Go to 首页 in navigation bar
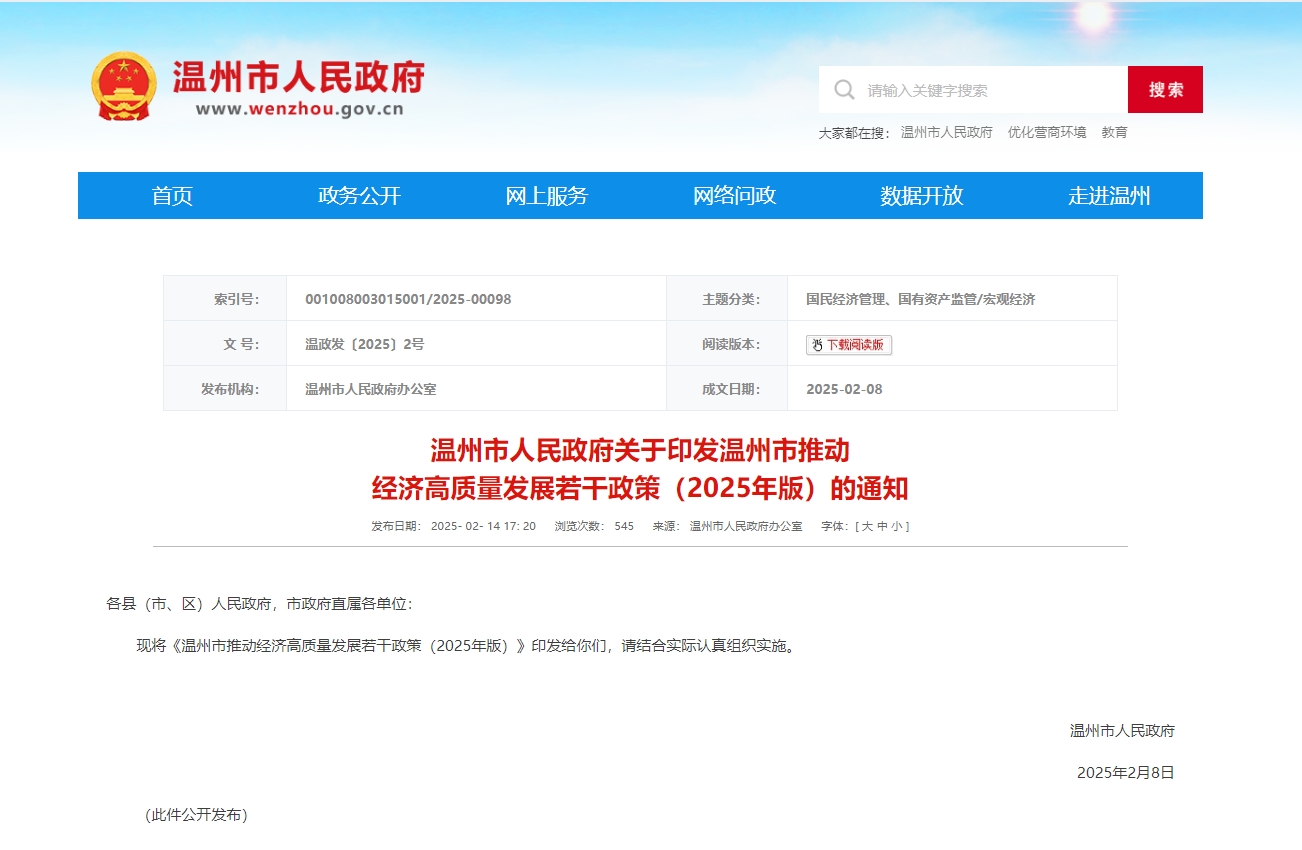 click(172, 196)
